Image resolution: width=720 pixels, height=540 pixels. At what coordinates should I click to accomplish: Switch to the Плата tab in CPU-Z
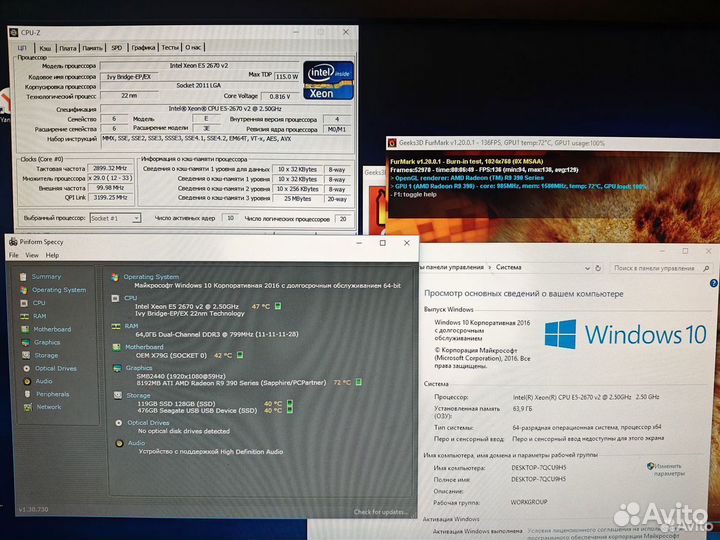[68, 48]
